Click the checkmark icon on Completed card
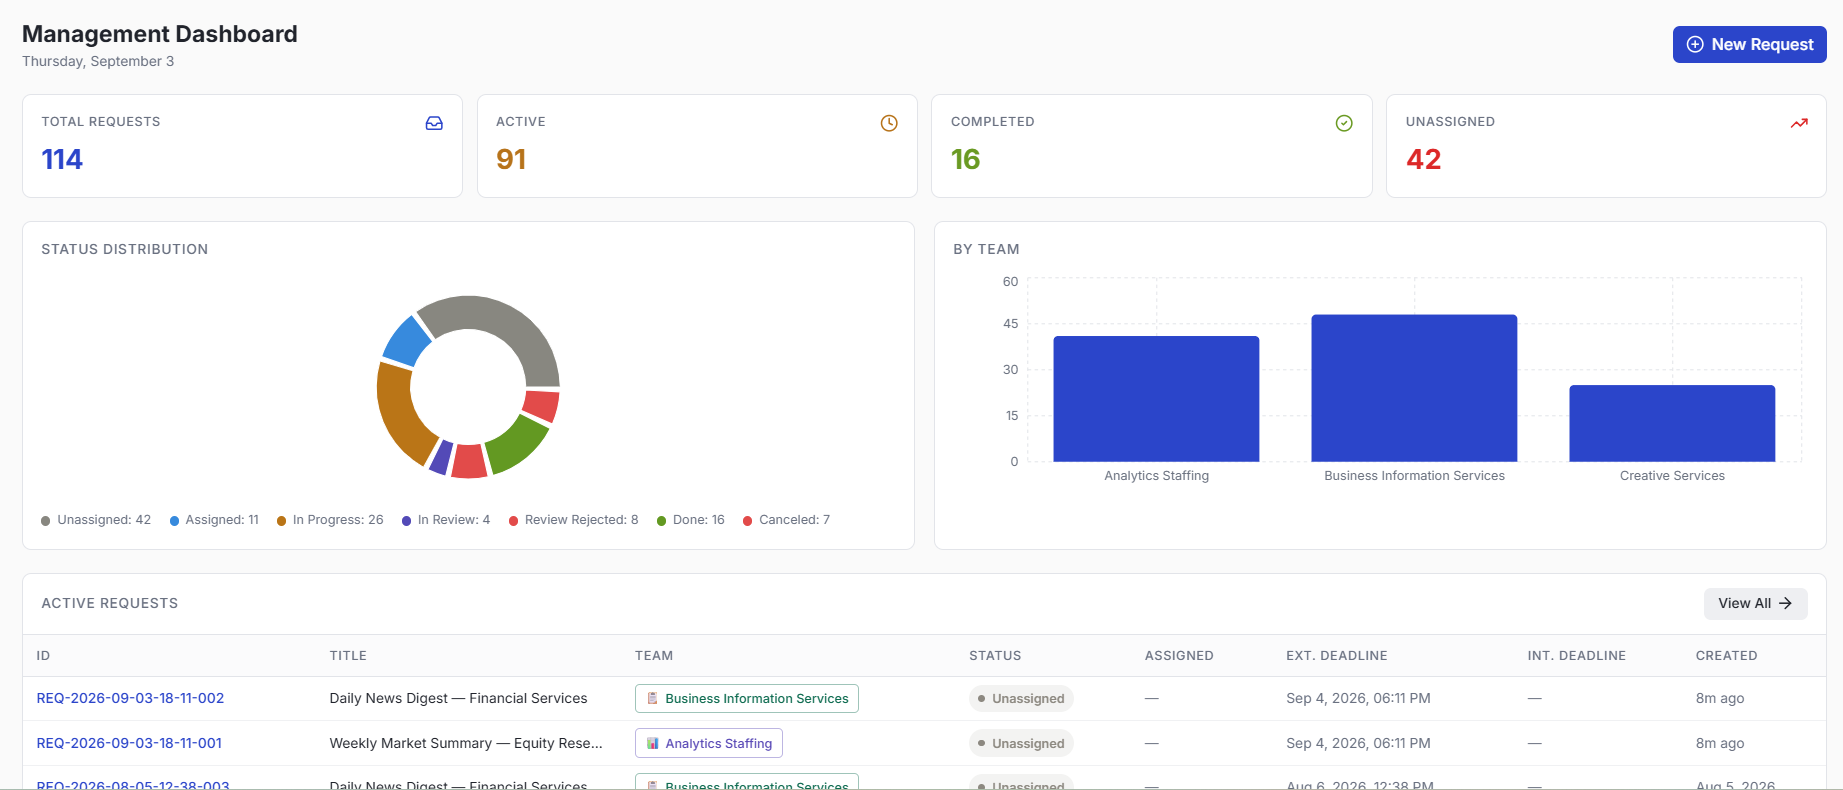Screen dimensions: 1843x790 [1344, 123]
